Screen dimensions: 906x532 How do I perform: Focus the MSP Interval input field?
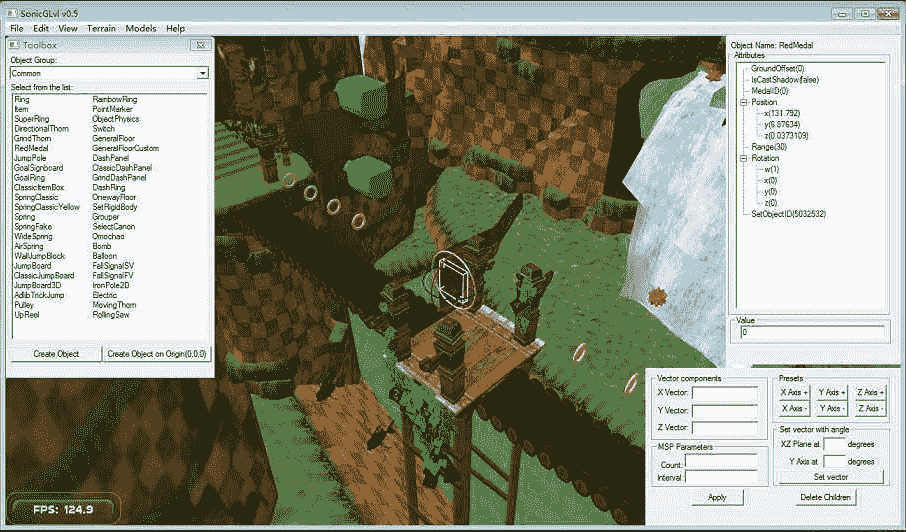[721, 477]
